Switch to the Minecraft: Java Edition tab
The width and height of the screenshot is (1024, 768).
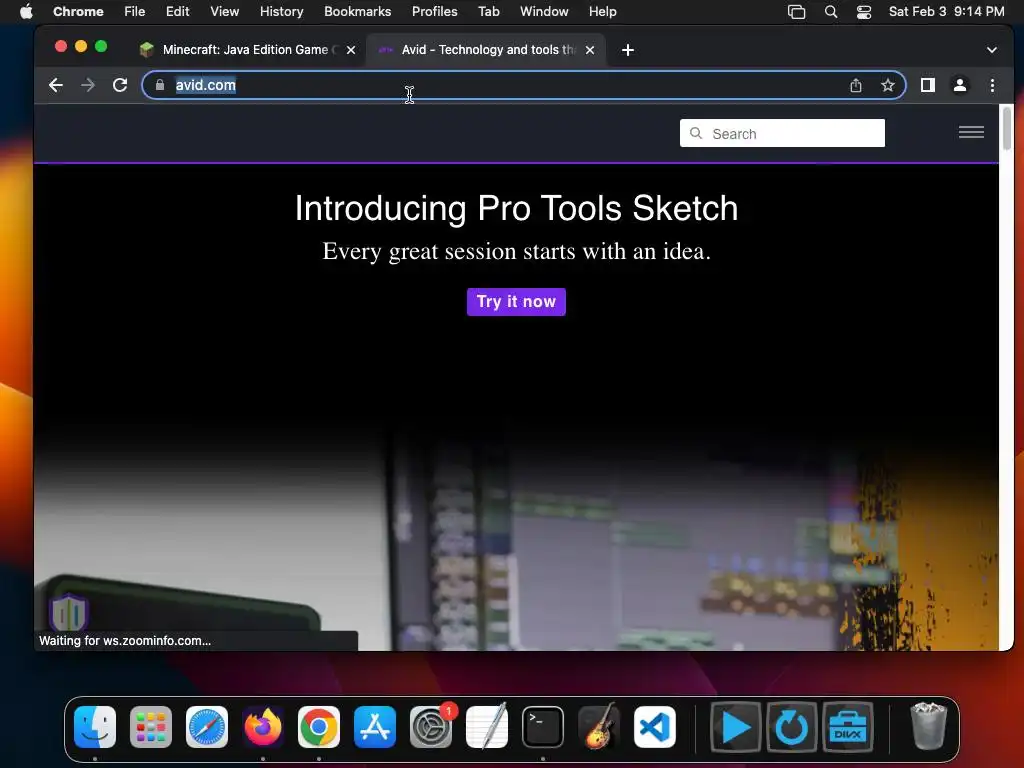[x=248, y=50]
